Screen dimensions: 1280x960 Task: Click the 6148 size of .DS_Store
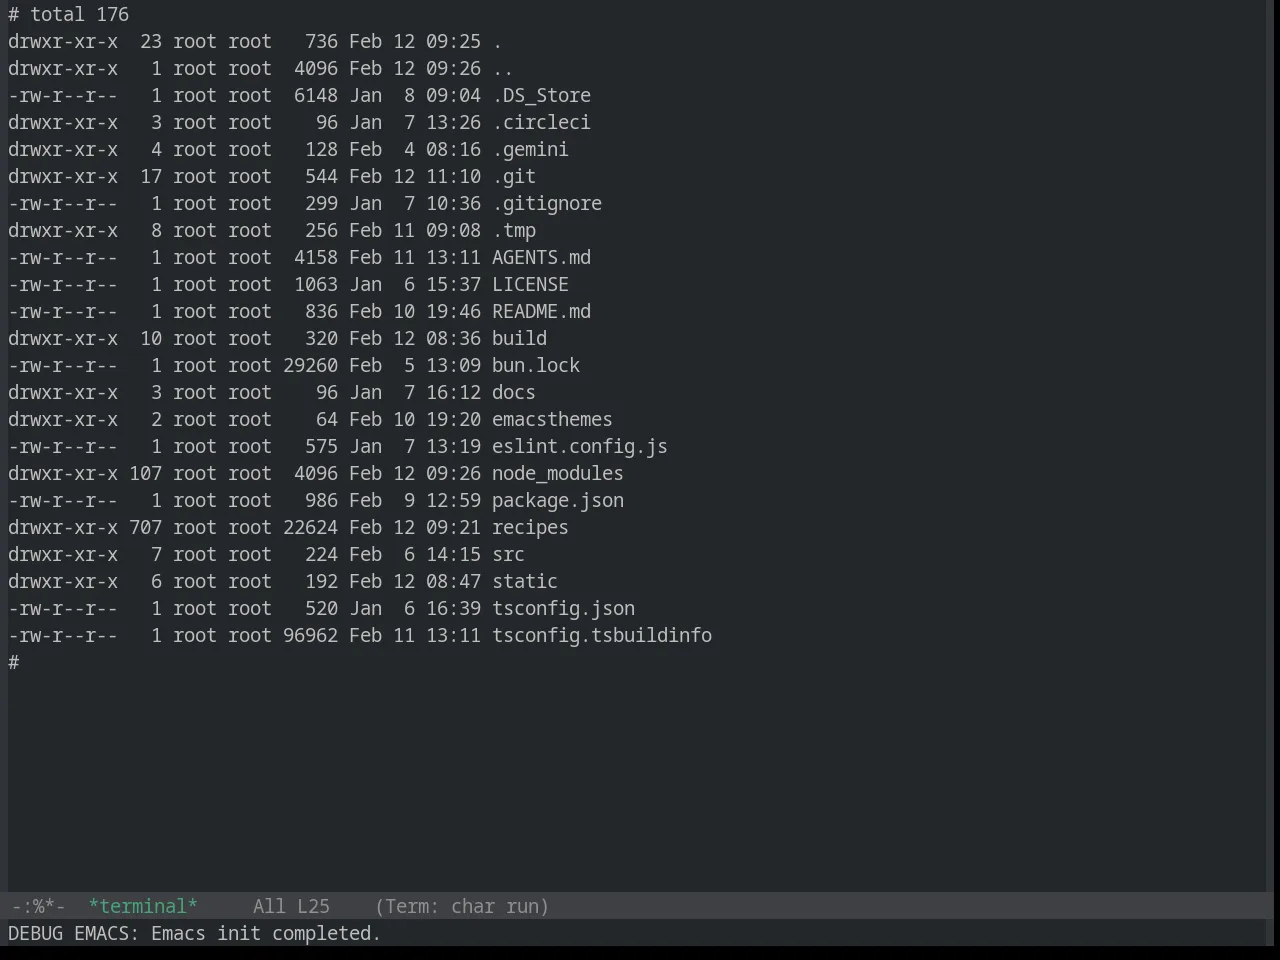pyautogui.click(x=316, y=95)
